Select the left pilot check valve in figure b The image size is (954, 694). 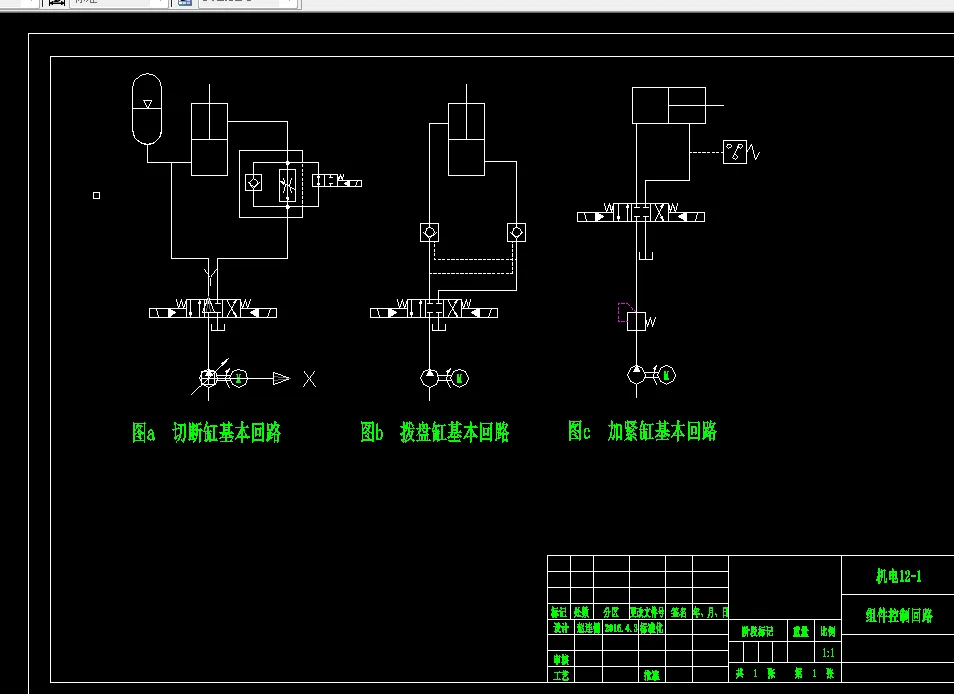pyautogui.click(x=430, y=232)
